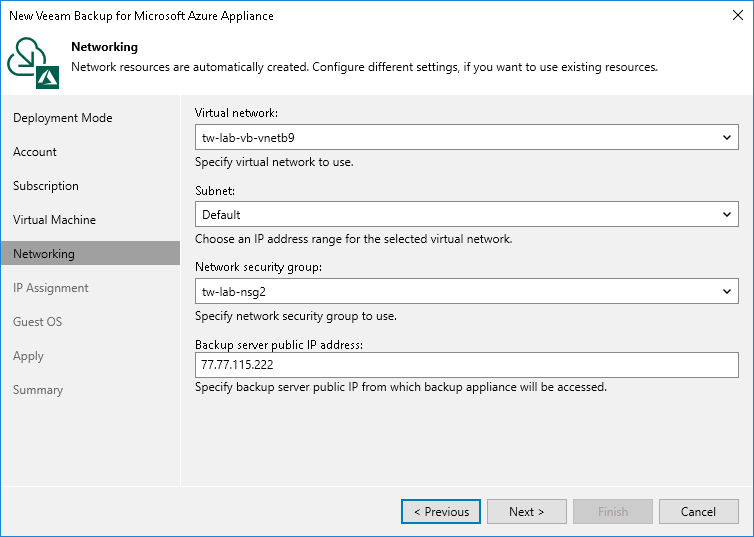
Task: Select the Guest OS step
Action: point(38,322)
